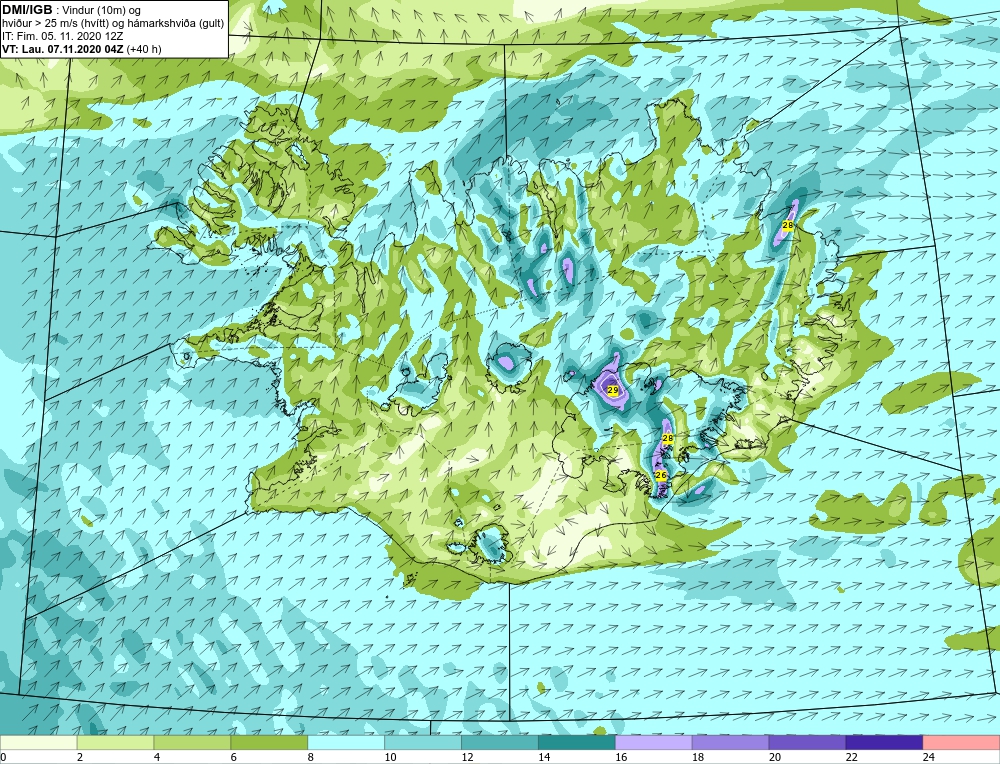The width and height of the screenshot is (1000, 764).
Task: Click the legend scale number 8
Action: pos(311,757)
